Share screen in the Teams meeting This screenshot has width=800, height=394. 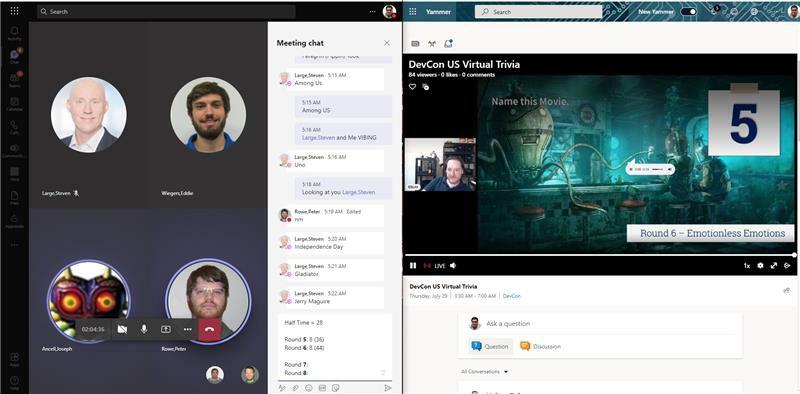click(166, 329)
